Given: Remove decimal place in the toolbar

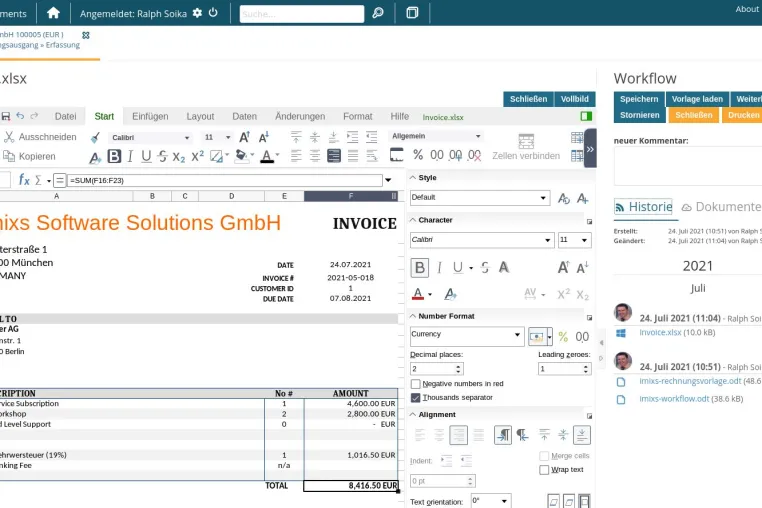Looking at the screenshot, I should pos(474,155).
